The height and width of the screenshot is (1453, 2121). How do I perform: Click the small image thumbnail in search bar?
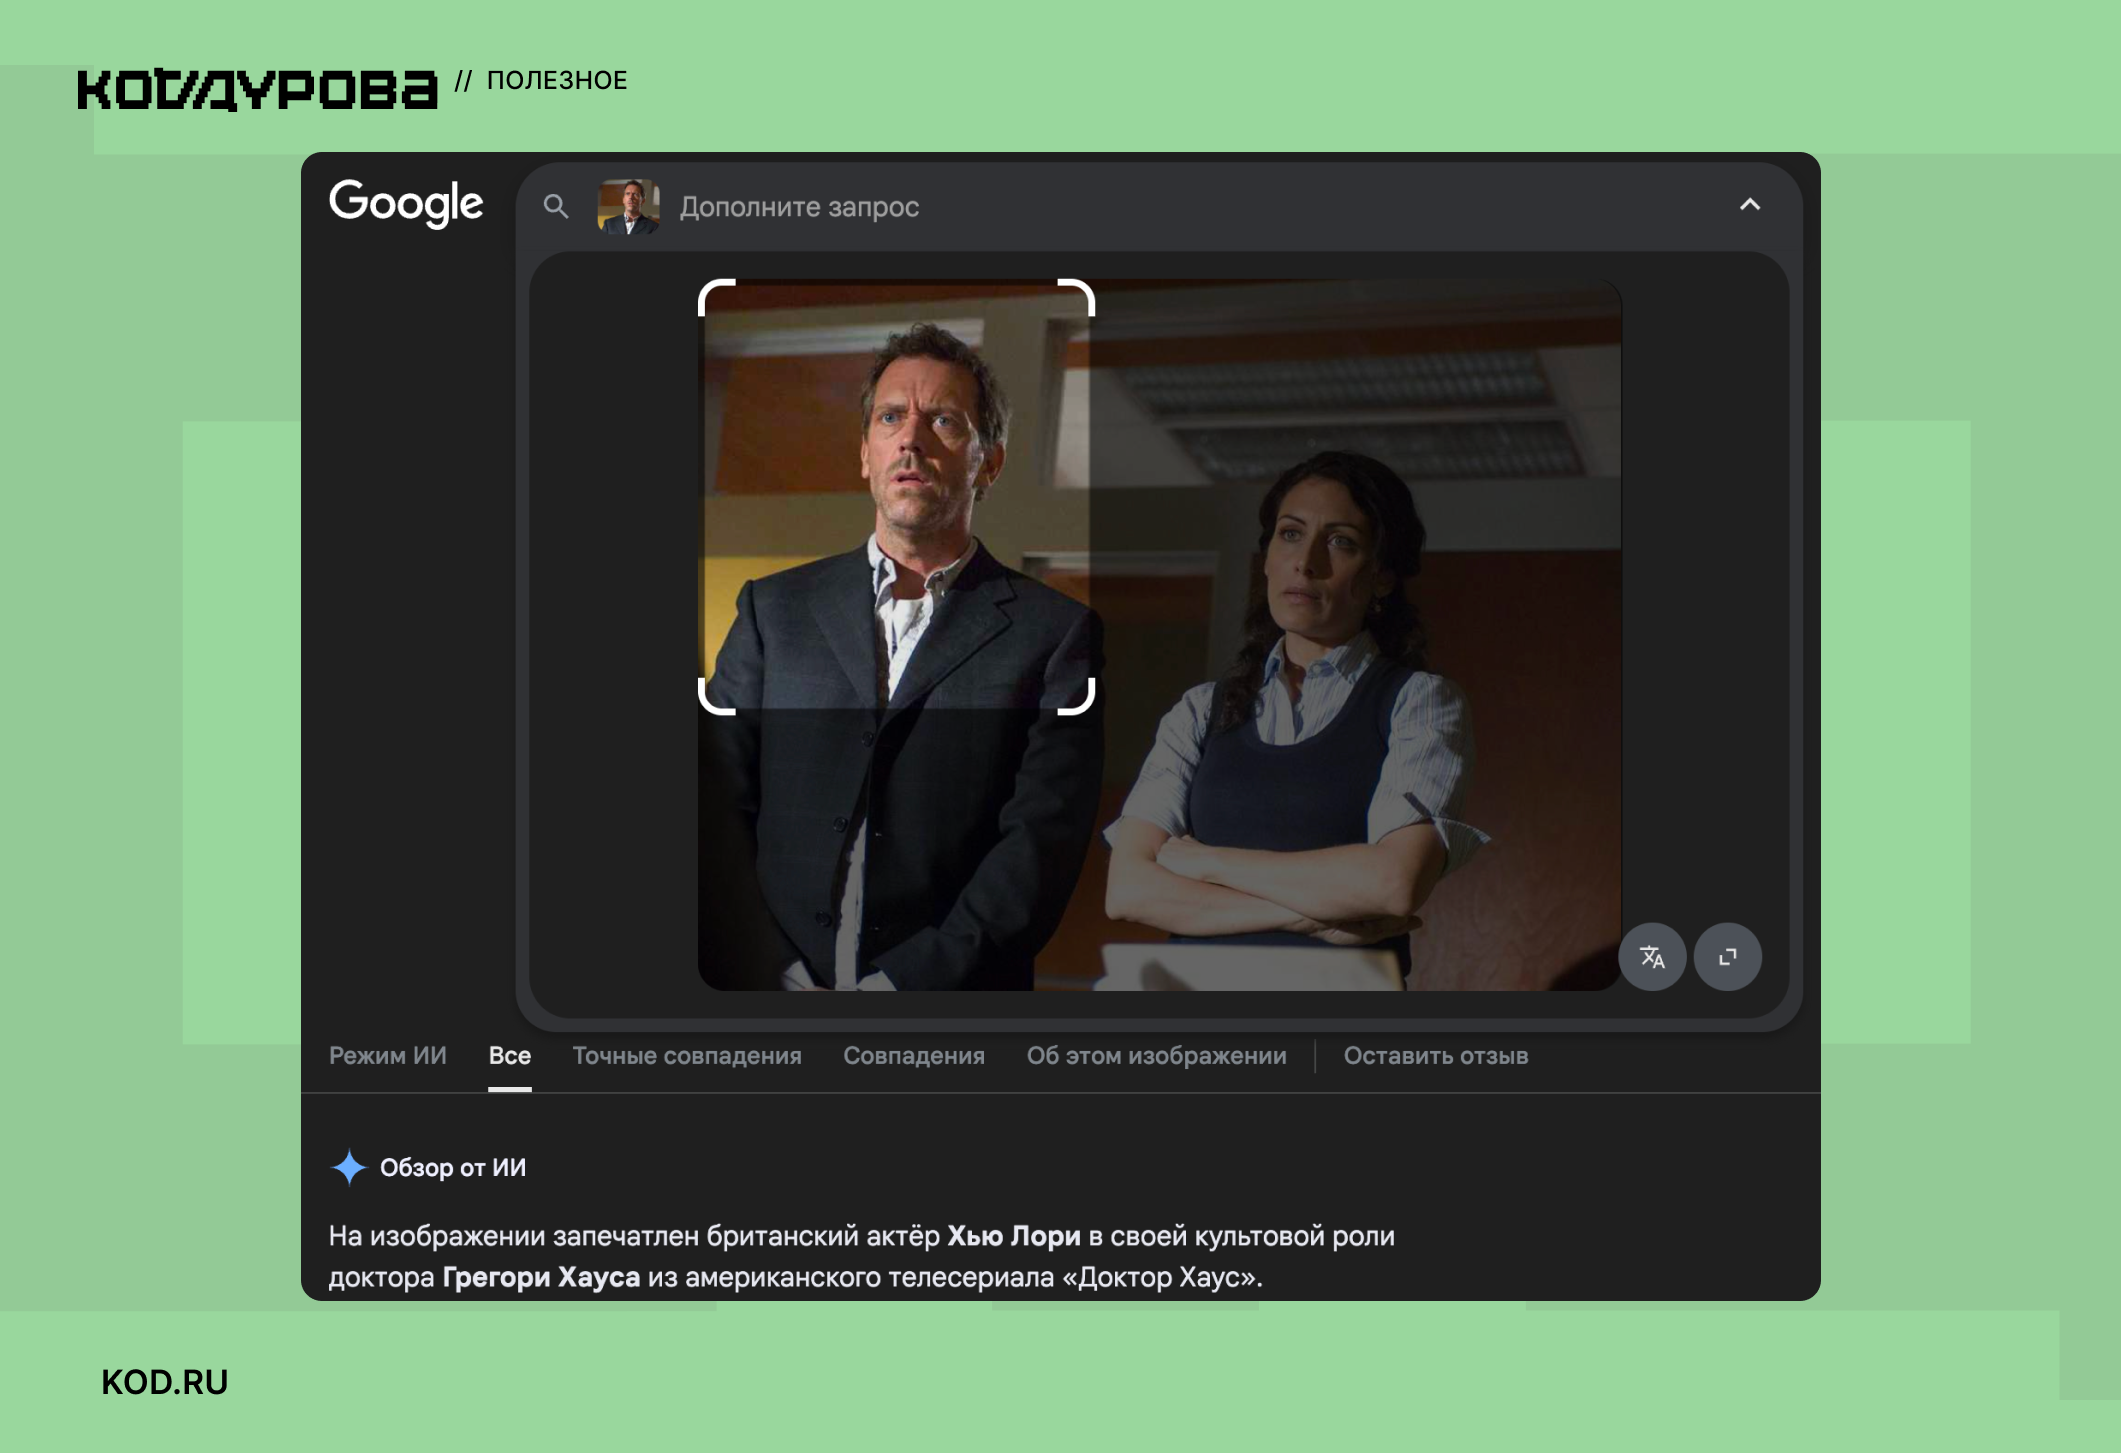click(x=629, y=207)
